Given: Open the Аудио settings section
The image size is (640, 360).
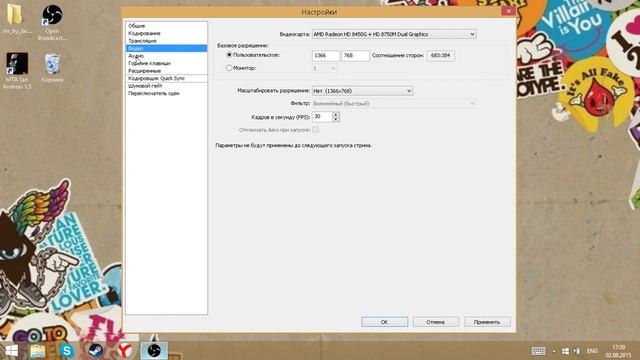Looking at the screenshot, I should tap(136, 56).
